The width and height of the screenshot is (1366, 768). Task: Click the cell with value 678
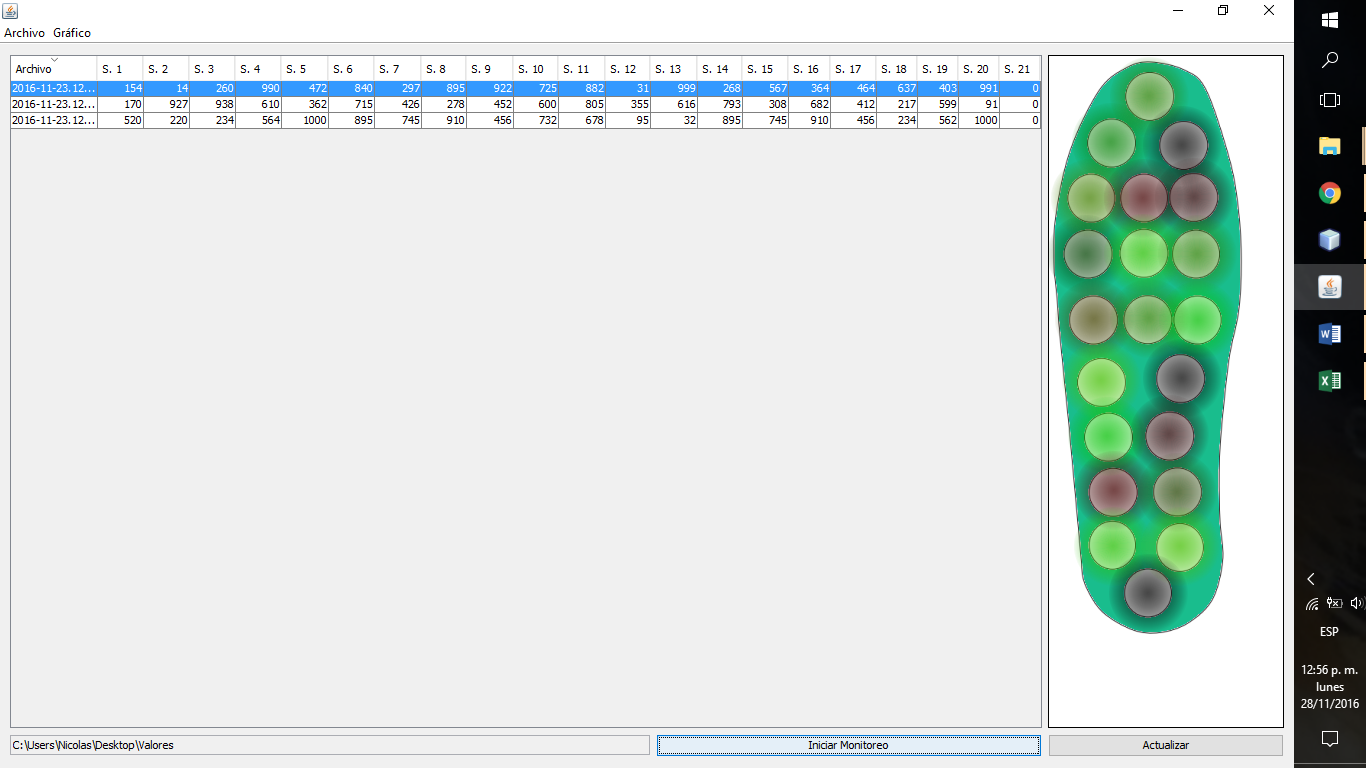[x=581, y=120]
